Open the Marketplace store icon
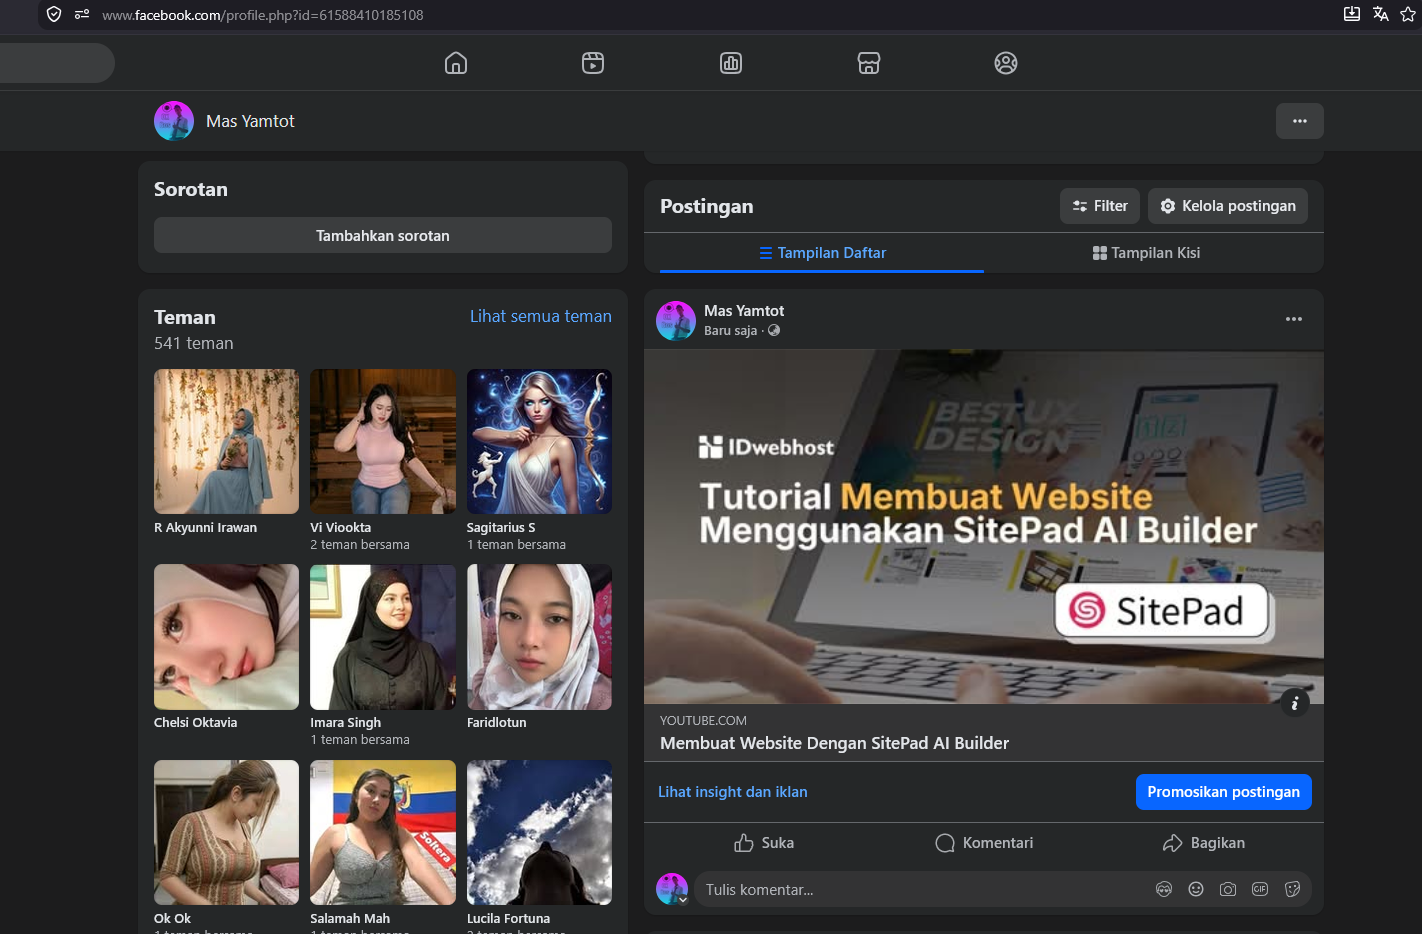Screen dimensions: 1422x934 pos(869,63)
